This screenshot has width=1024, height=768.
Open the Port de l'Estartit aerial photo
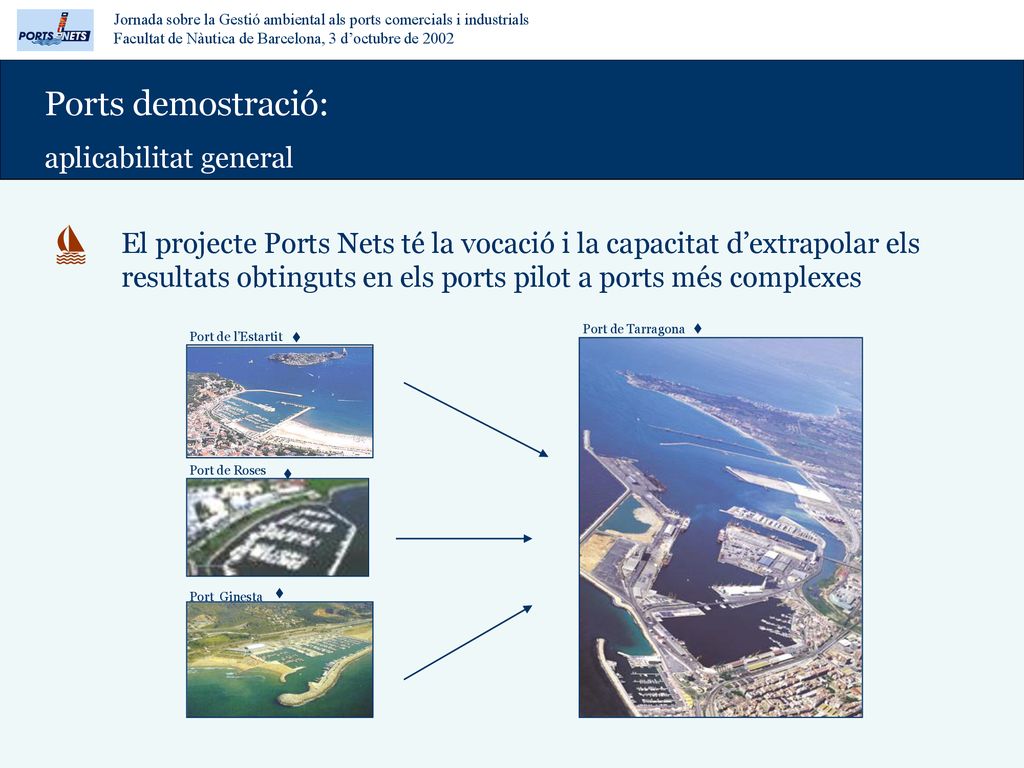point(280,401)
